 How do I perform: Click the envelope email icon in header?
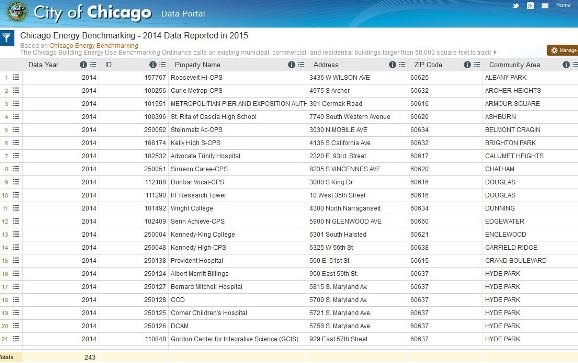[545, 6]
